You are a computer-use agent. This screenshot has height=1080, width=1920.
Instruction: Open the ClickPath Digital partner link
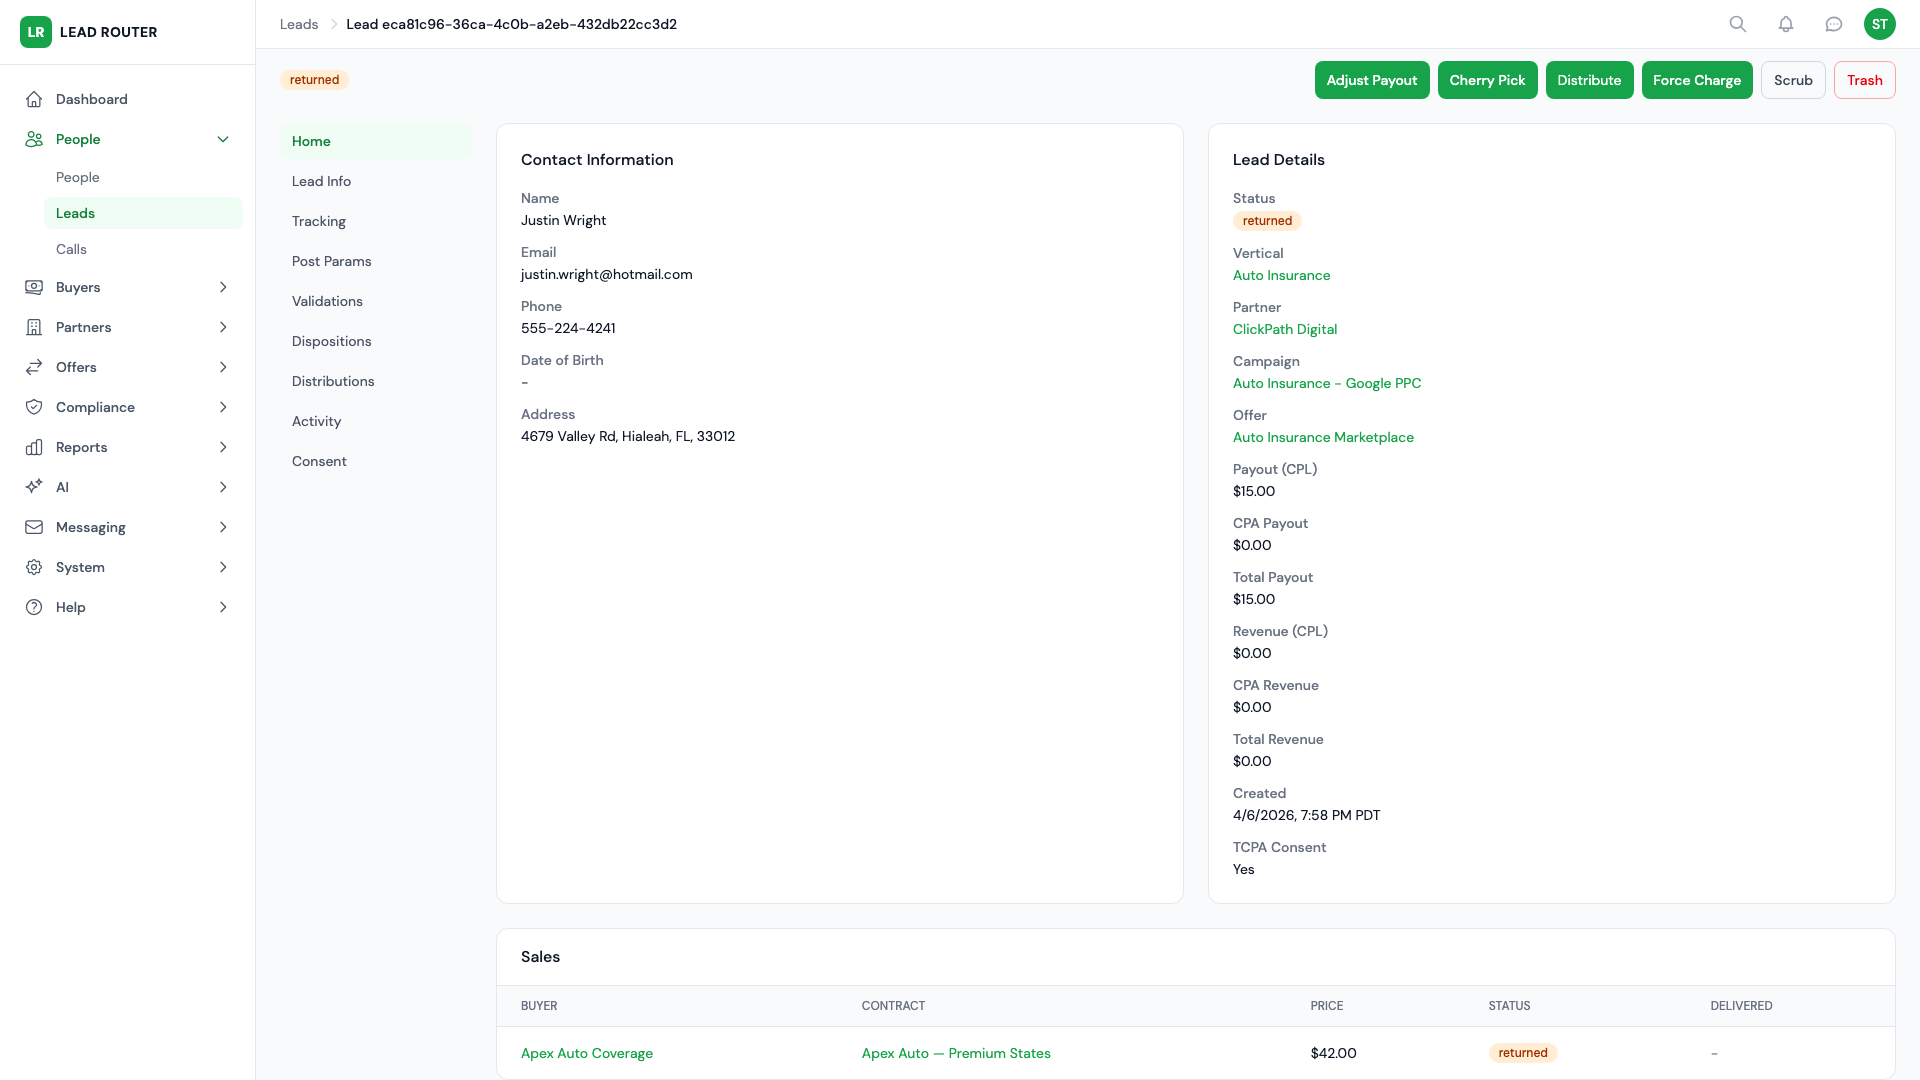click(x=1284, y=329)
